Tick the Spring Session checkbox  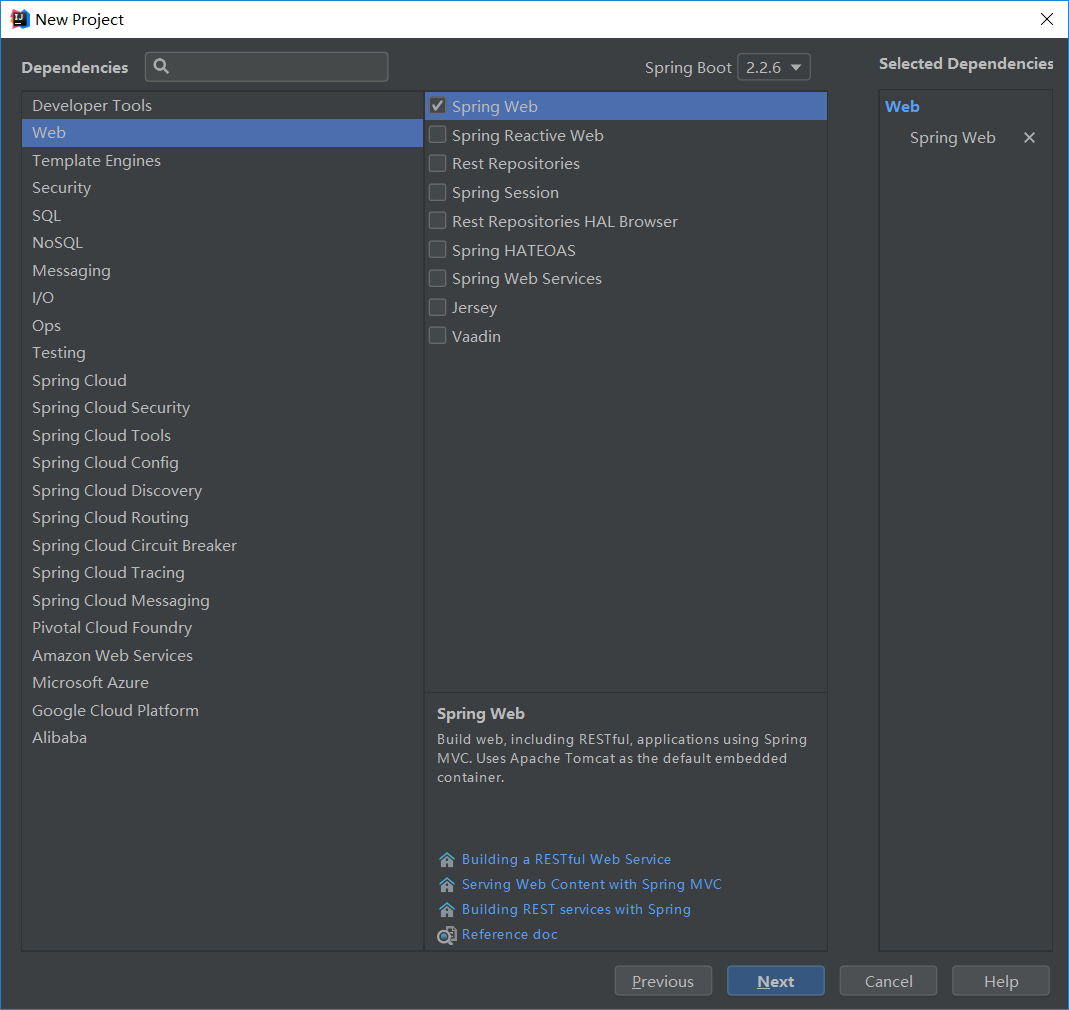[438, 192]
